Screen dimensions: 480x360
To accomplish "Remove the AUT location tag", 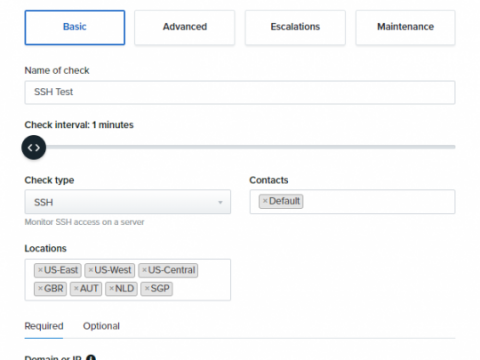I will click(76, 288).
